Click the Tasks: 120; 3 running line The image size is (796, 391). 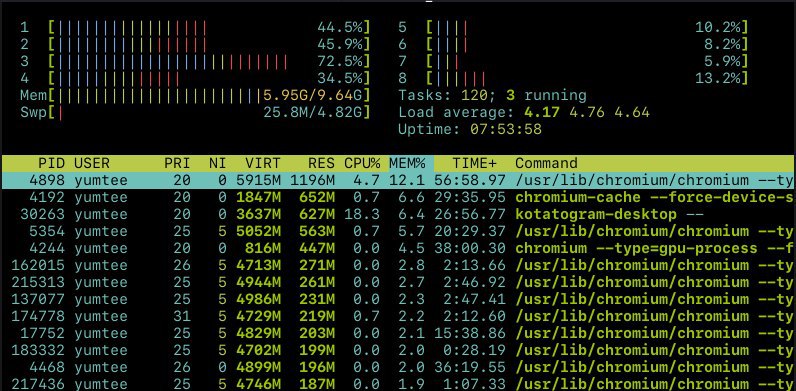coord(492,95)
